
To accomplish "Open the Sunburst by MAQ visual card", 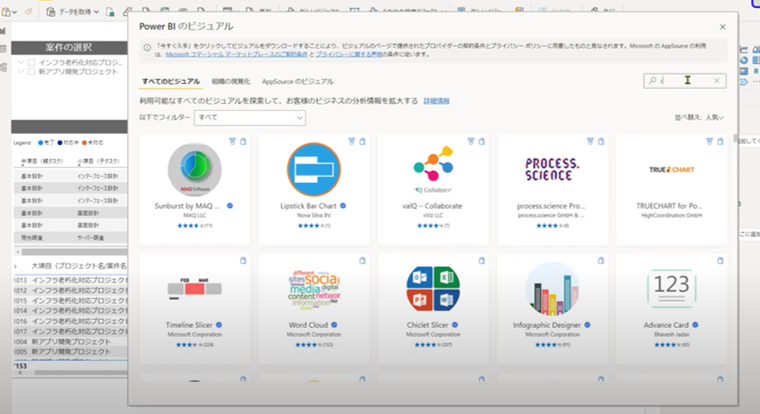I will coord(194,190).
